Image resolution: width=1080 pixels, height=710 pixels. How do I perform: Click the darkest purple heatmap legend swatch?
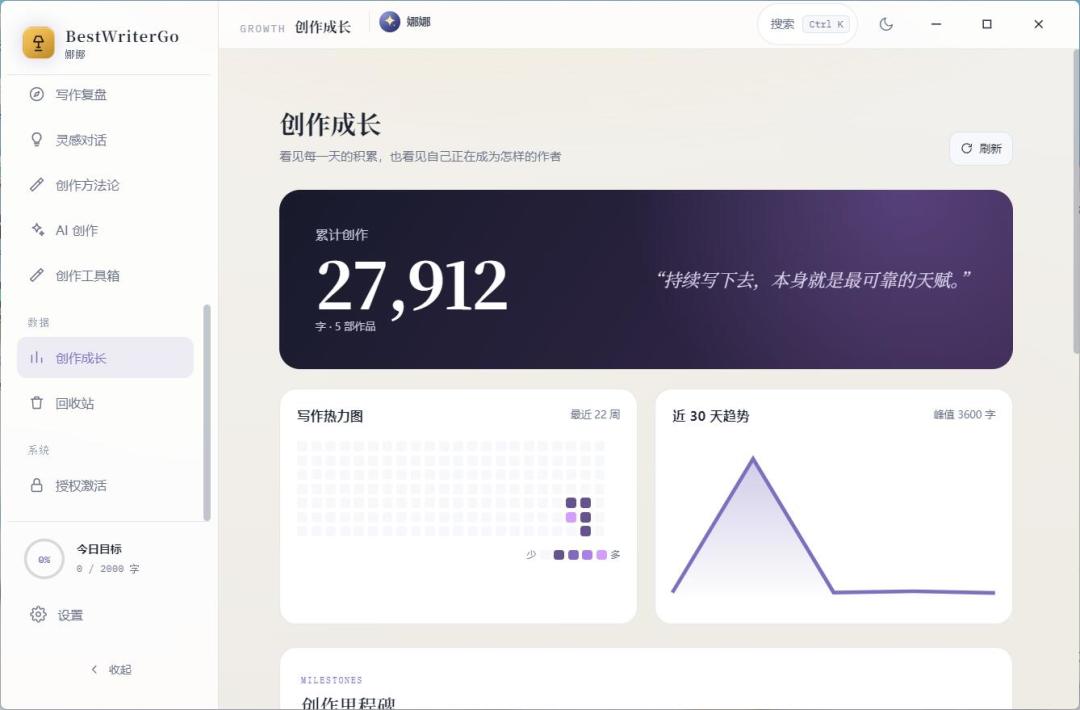coord(559,555)
